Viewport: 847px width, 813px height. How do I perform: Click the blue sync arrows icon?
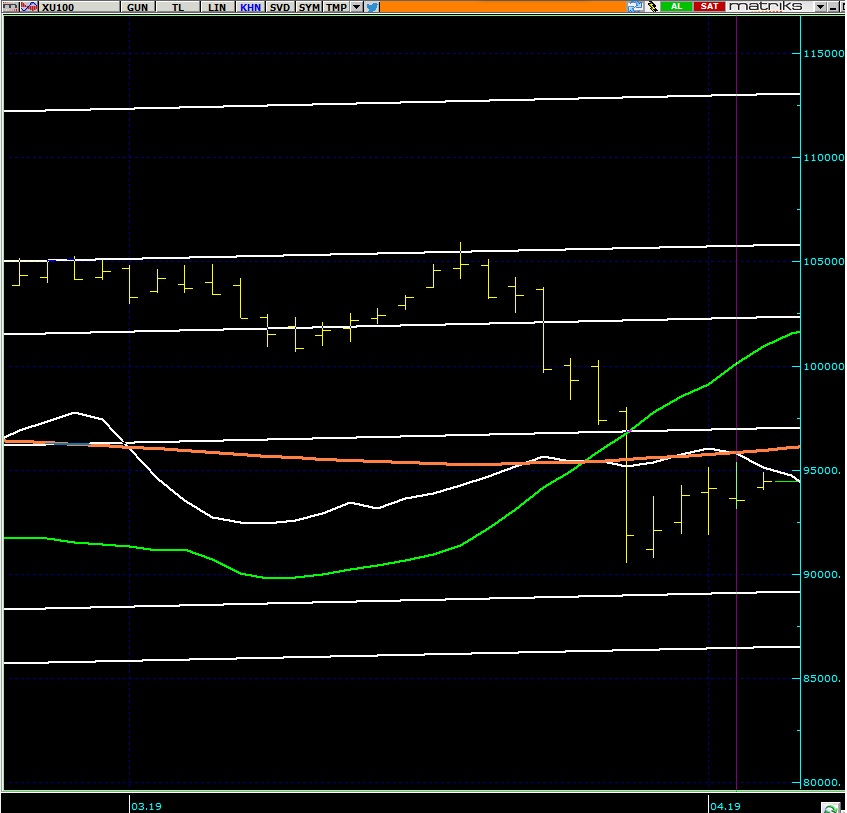coord(635,6)
